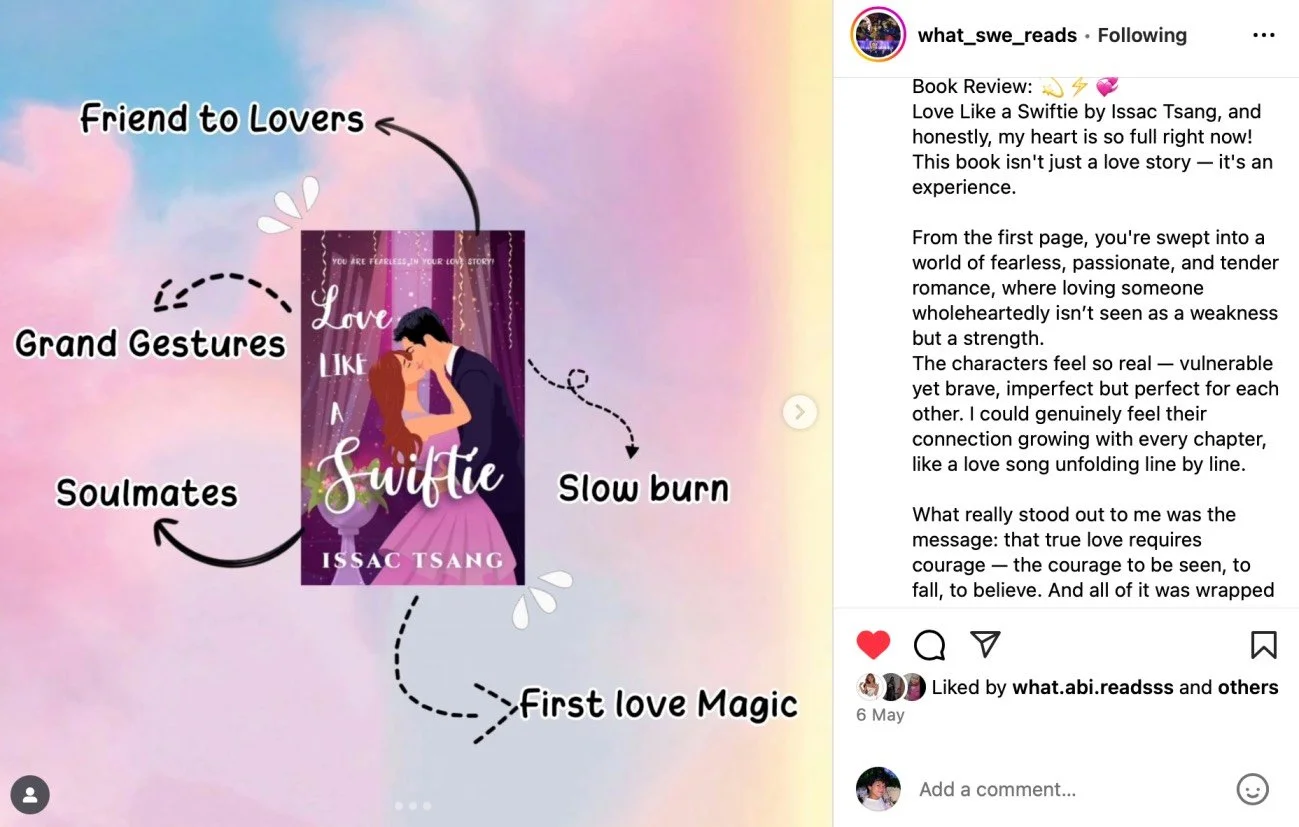Save the post with the bookmark icon
1299x827 pixels.
[1263, 645]
